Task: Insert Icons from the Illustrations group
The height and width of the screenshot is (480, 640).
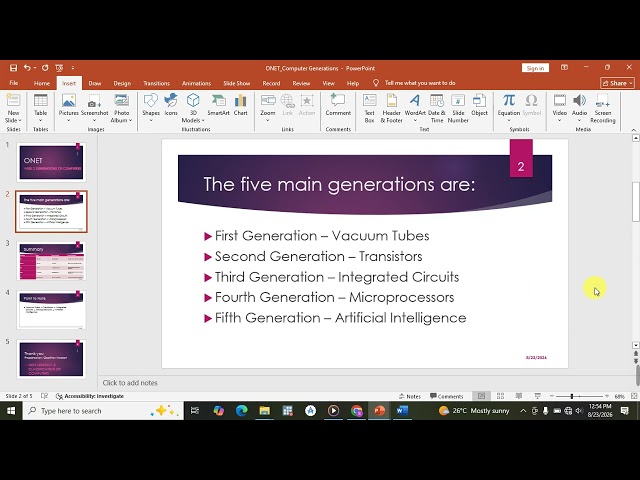Action: click(171, 105)
